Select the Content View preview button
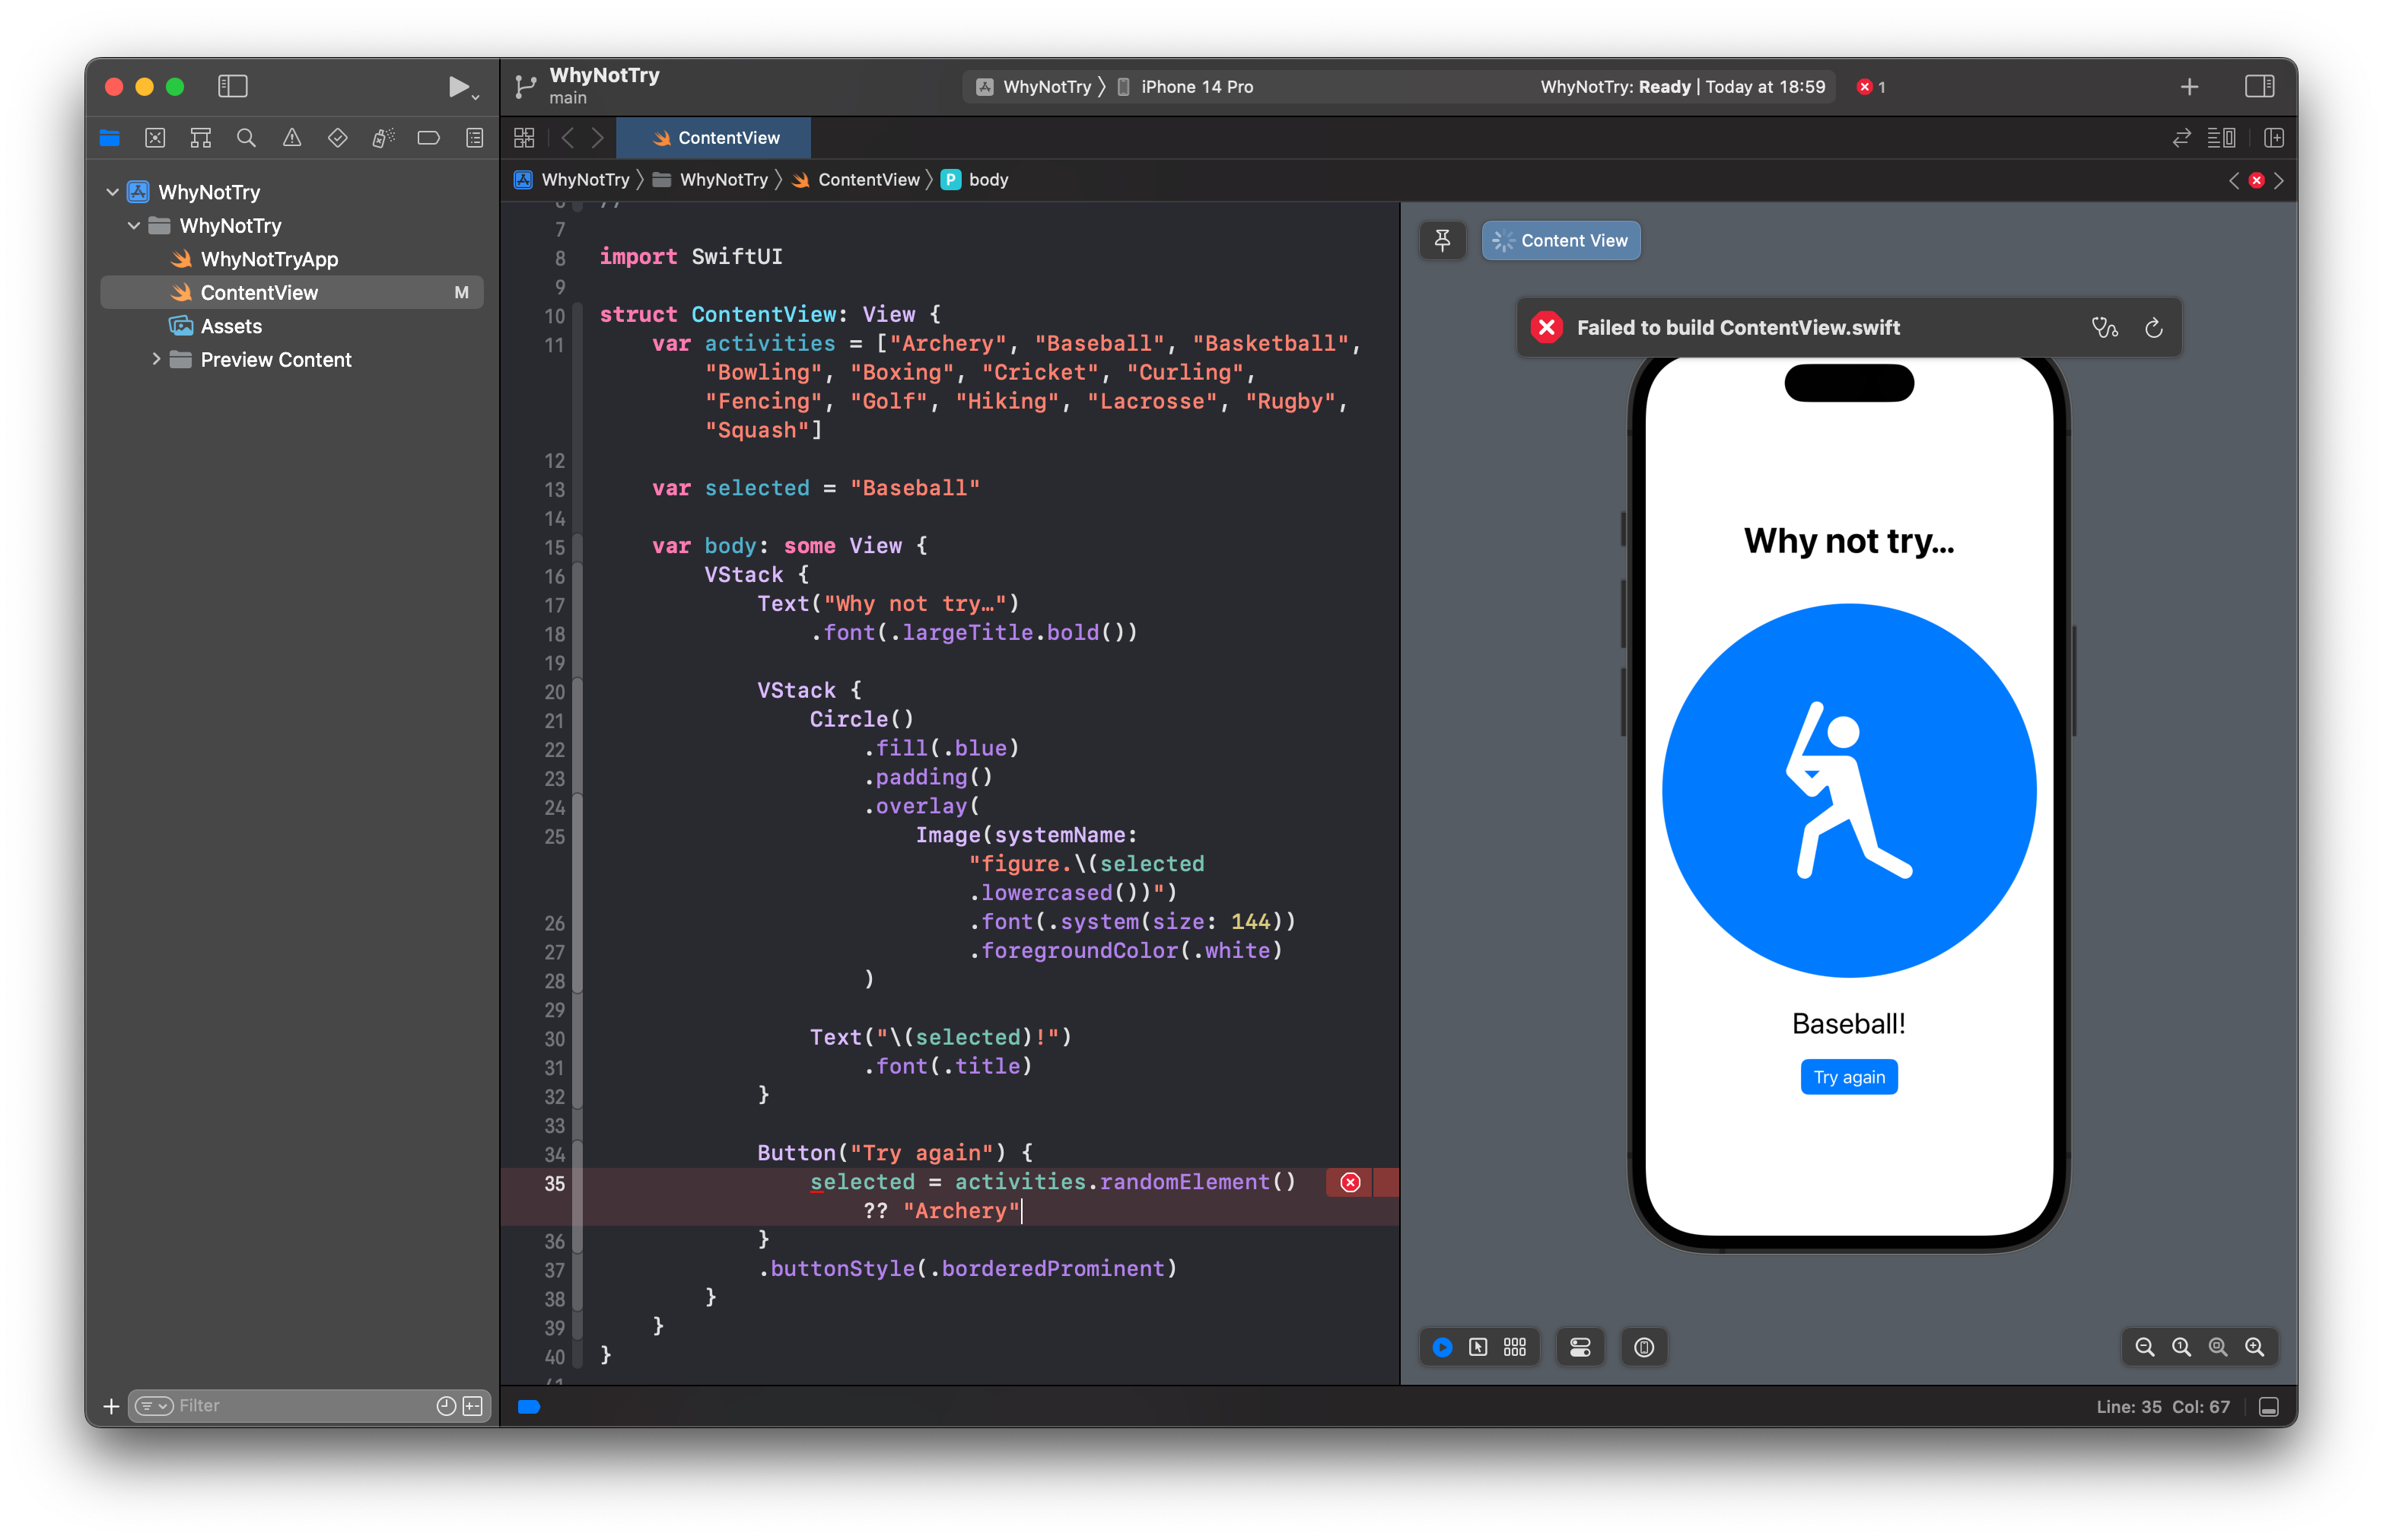The width and height of the screenshot is (2383, 1540). (x=1561, y=241)
